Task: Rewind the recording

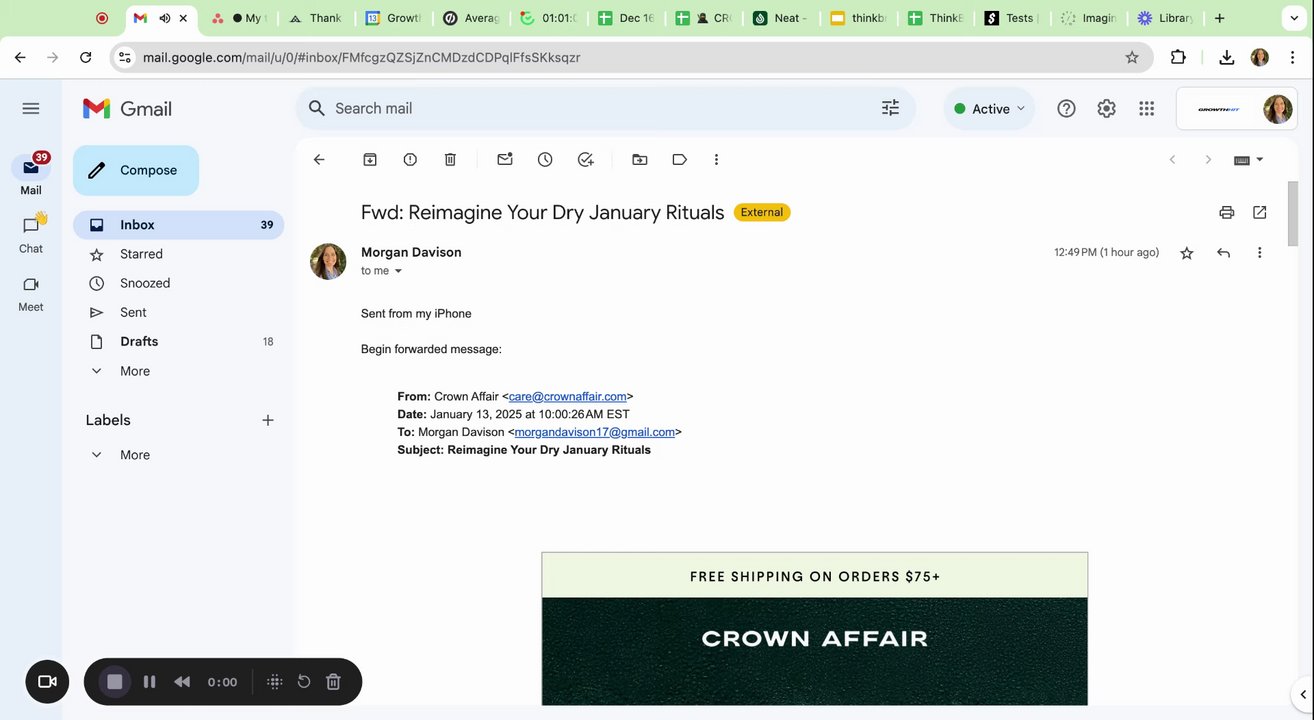Action: click(x=182, y=682)
